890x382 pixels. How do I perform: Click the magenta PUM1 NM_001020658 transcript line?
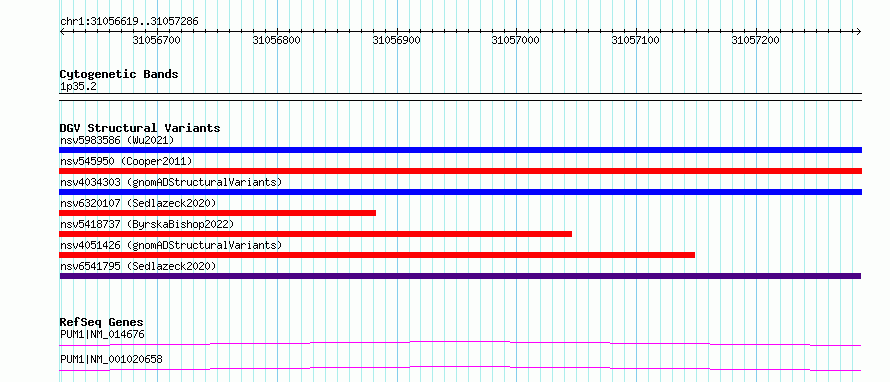(x=460, y=368)
